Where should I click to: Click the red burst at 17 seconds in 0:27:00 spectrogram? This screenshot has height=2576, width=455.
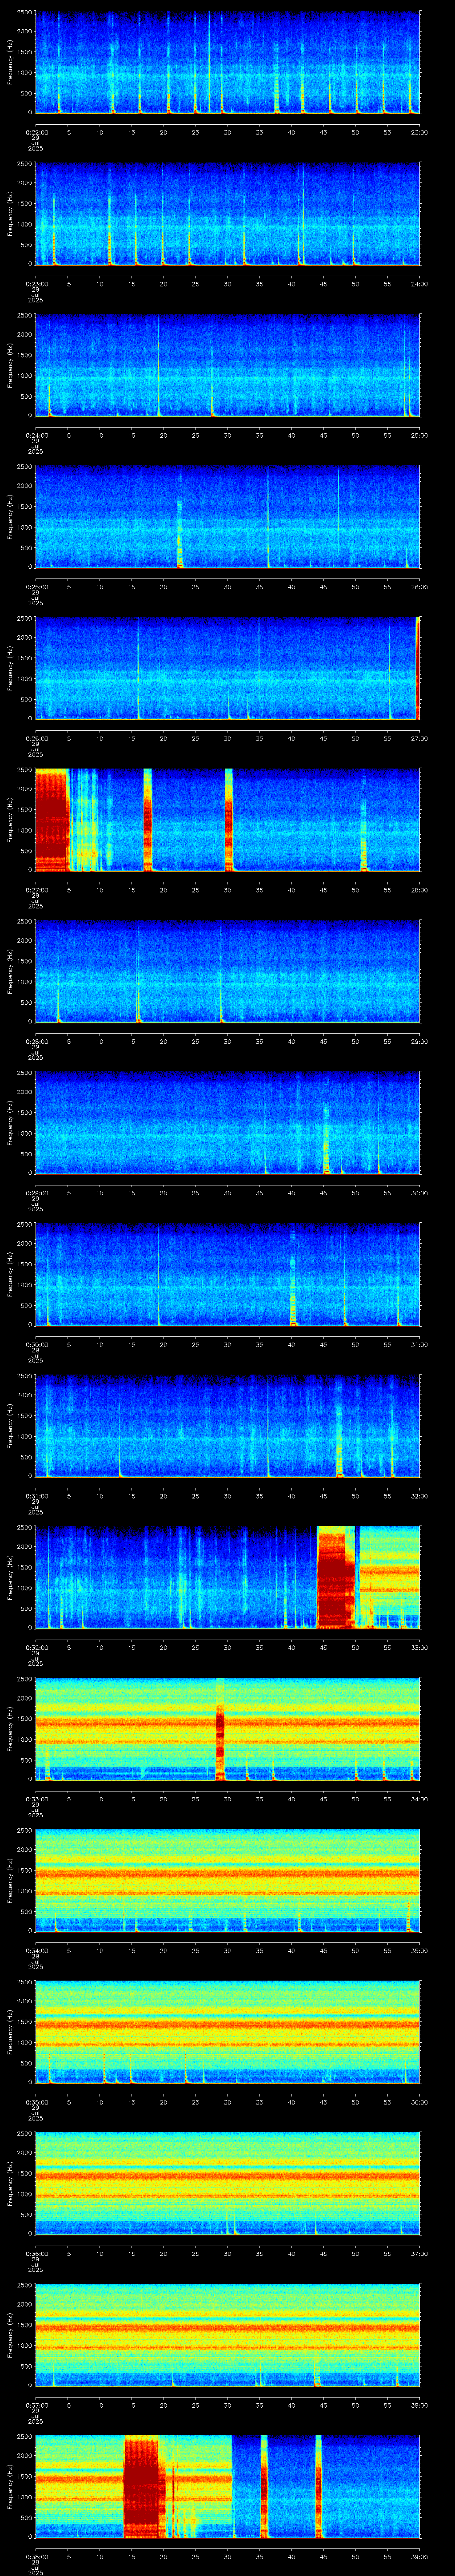point(148,819)
